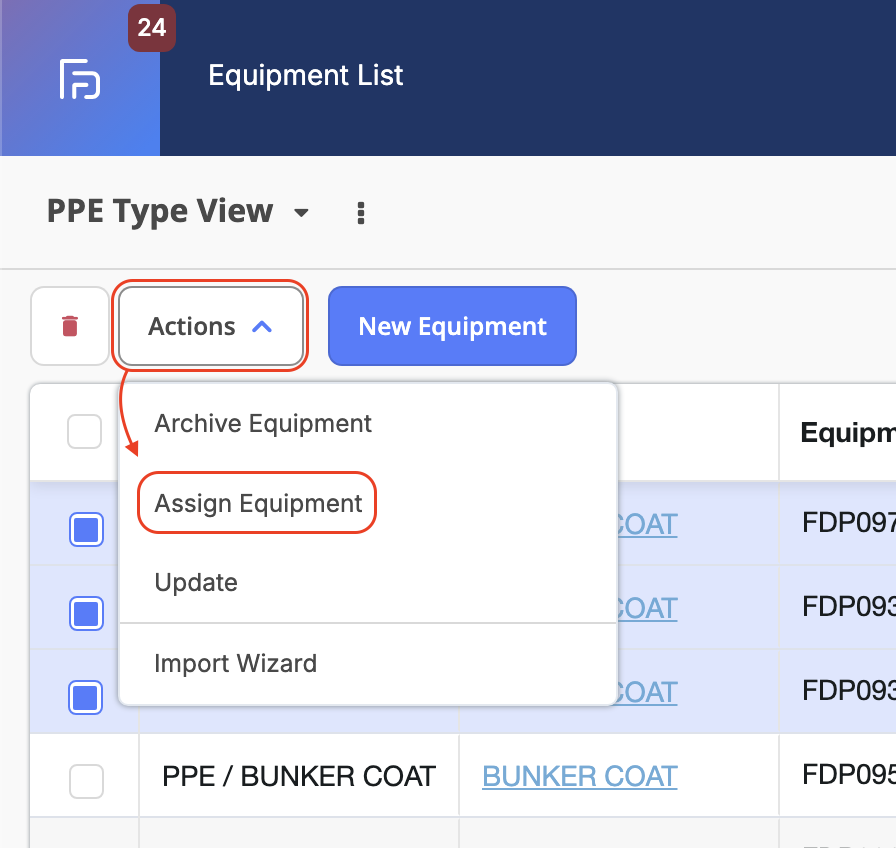Open the fully visible BUNKER COAT link
Image resolution: width=896 pixels, height=848 pixels.
pyautogui.click(x=579, y=776)
